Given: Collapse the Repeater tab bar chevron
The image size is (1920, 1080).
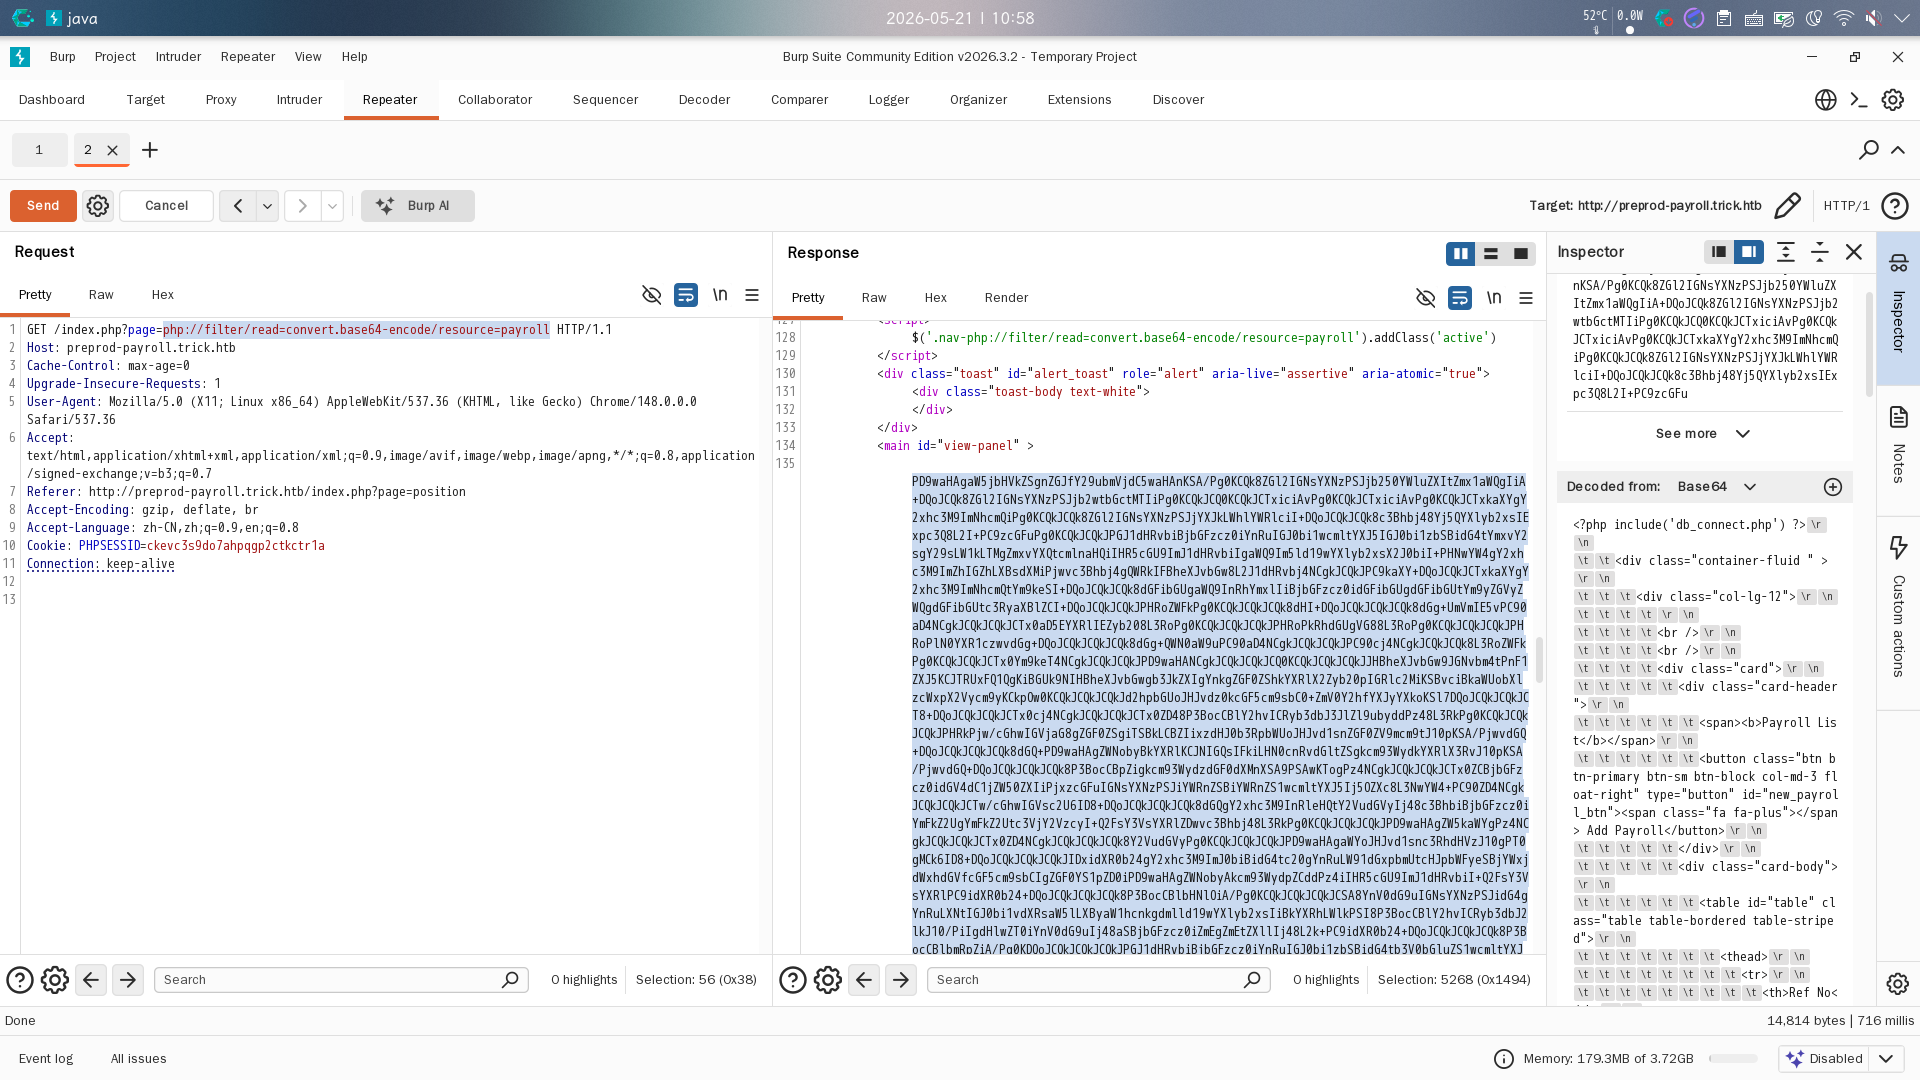Looking at the screenshot, I should (x=1898, y=150).
